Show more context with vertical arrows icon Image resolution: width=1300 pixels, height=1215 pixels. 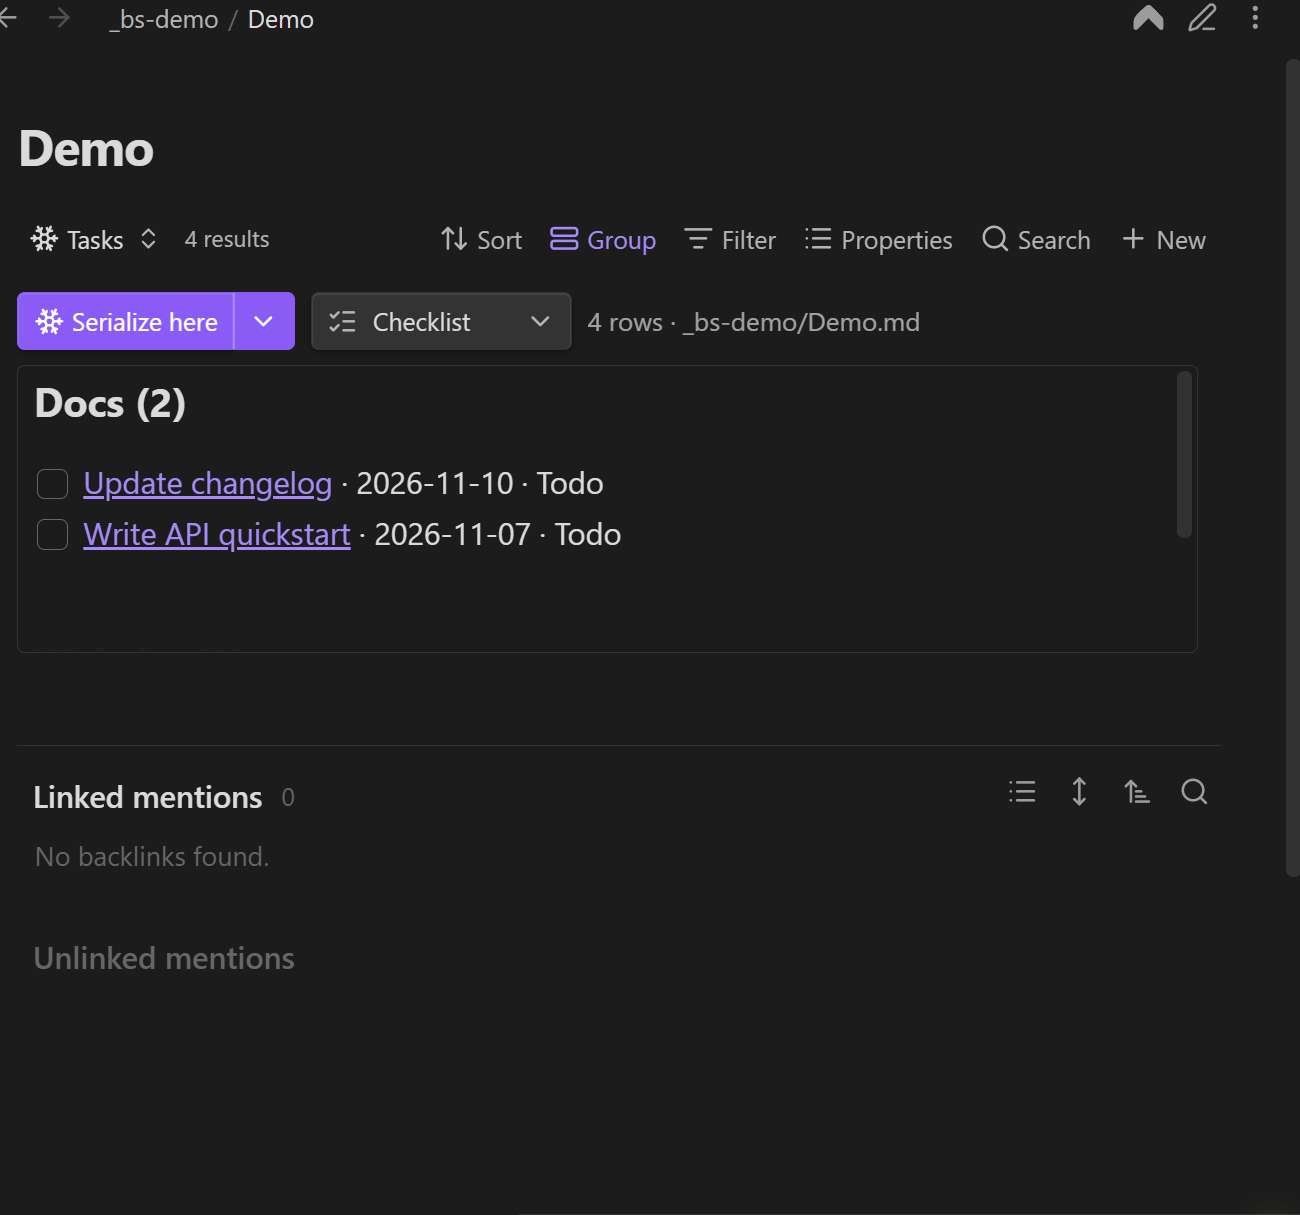(1079, 792)
